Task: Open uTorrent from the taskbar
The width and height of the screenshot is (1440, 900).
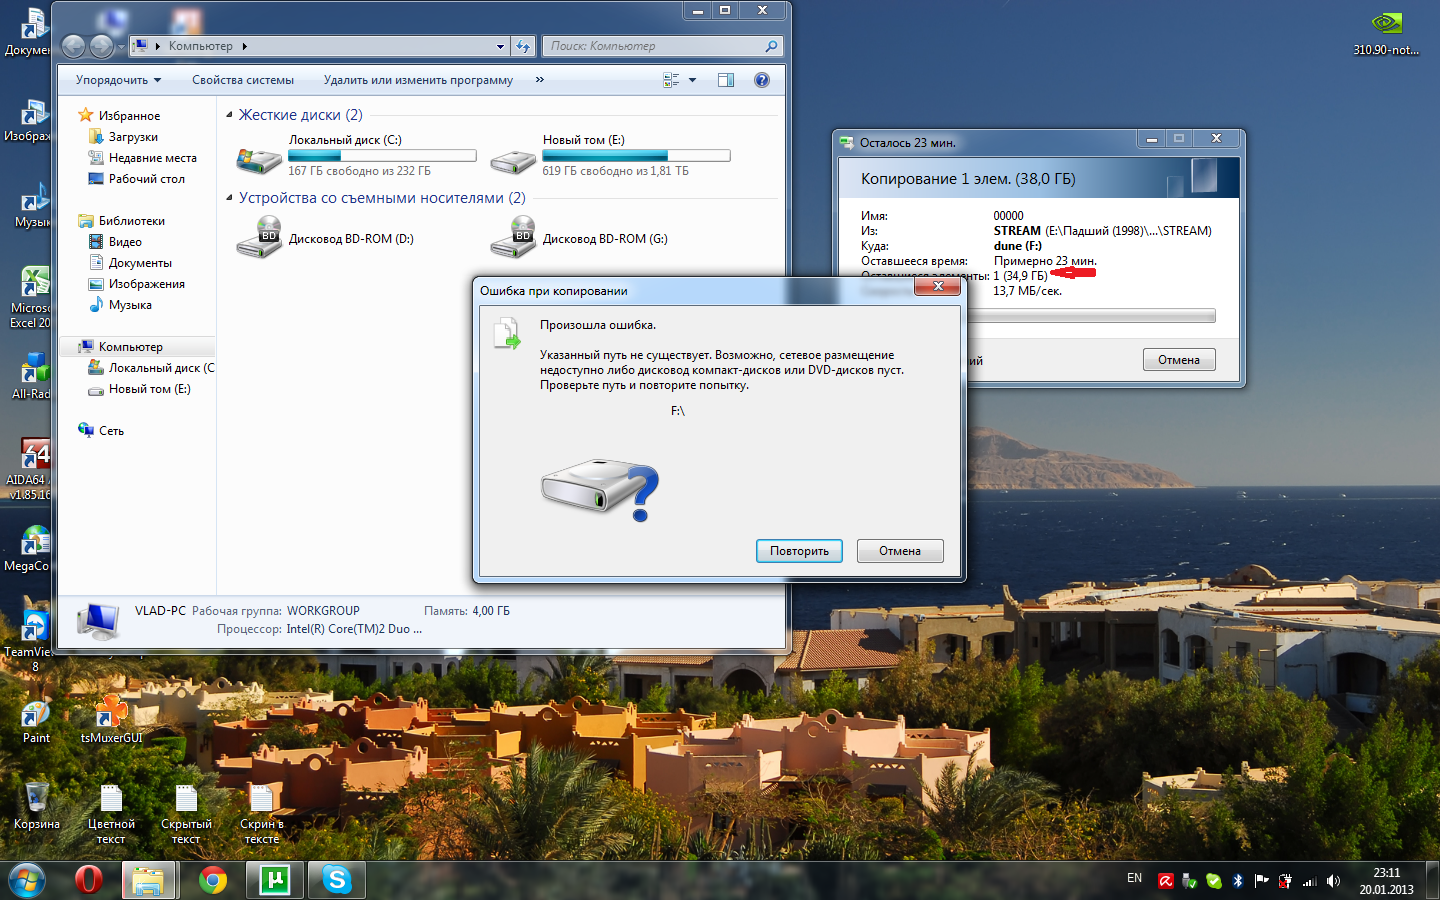Action: [275, 880]
